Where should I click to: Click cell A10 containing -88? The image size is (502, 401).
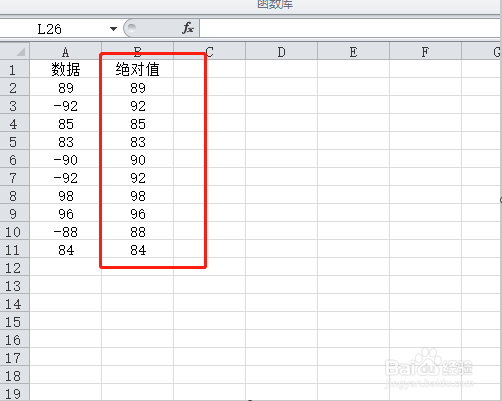pyautogui.click(x=66, y=231)
